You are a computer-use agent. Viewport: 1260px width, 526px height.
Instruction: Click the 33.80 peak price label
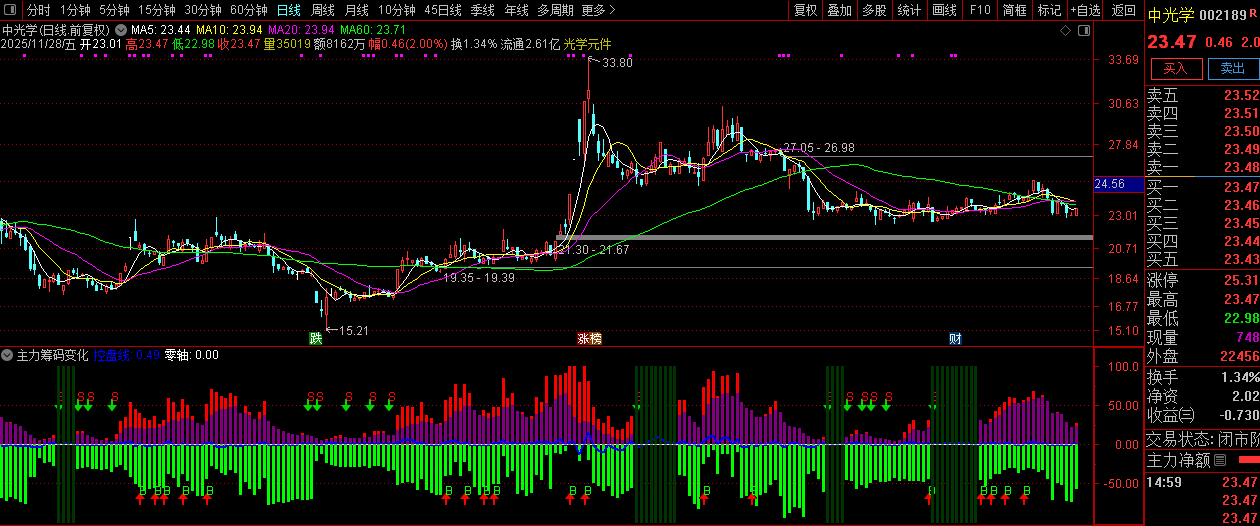[617, 62]
